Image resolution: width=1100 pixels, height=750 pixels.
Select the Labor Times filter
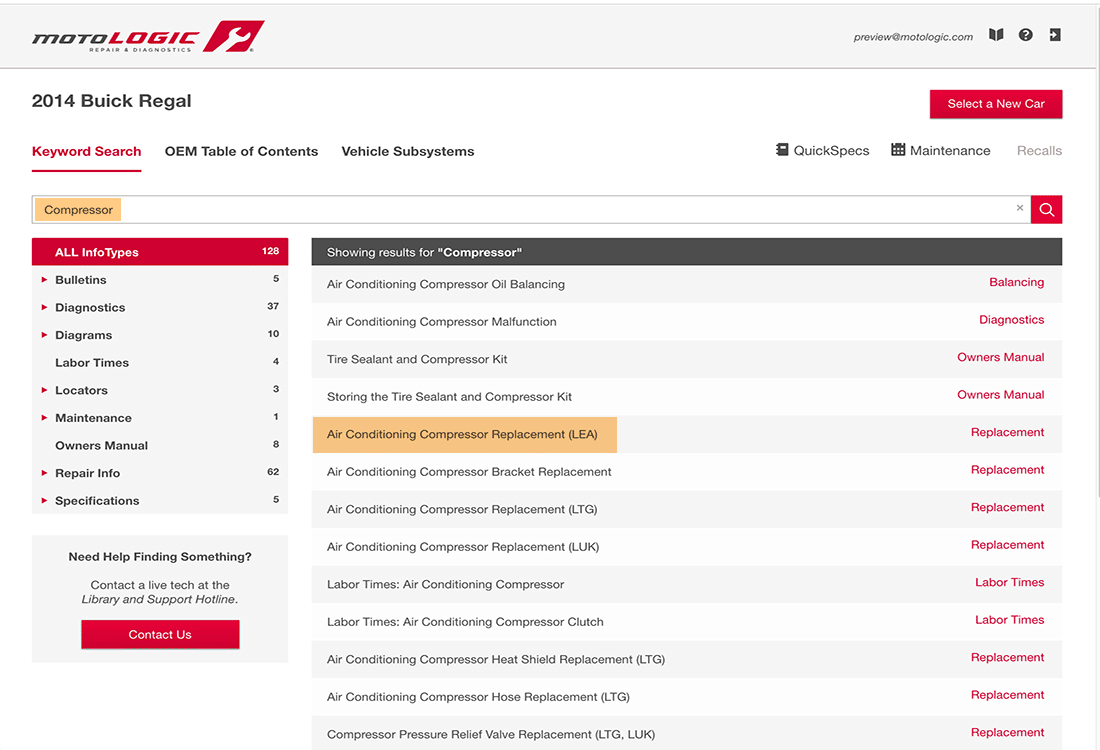point(92,363)
